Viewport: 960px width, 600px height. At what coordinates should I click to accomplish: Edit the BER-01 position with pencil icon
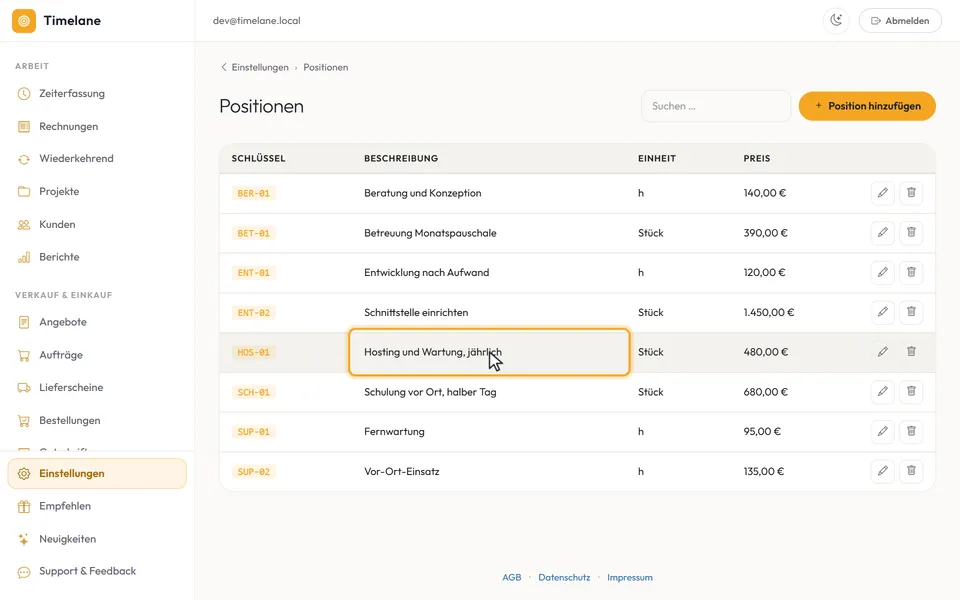pyautogui.click(x=882, y=193)
